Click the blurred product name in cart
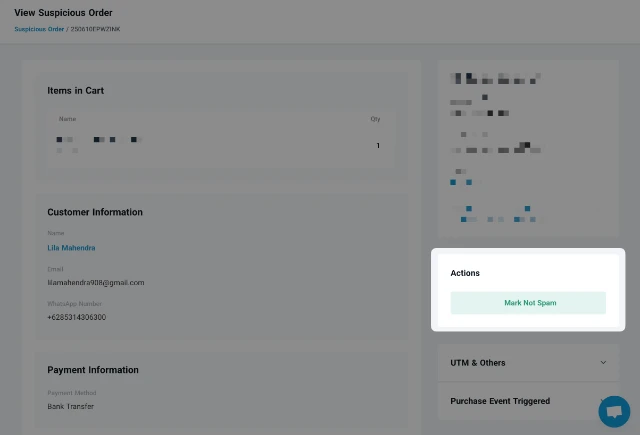 [x=99, y=145]
